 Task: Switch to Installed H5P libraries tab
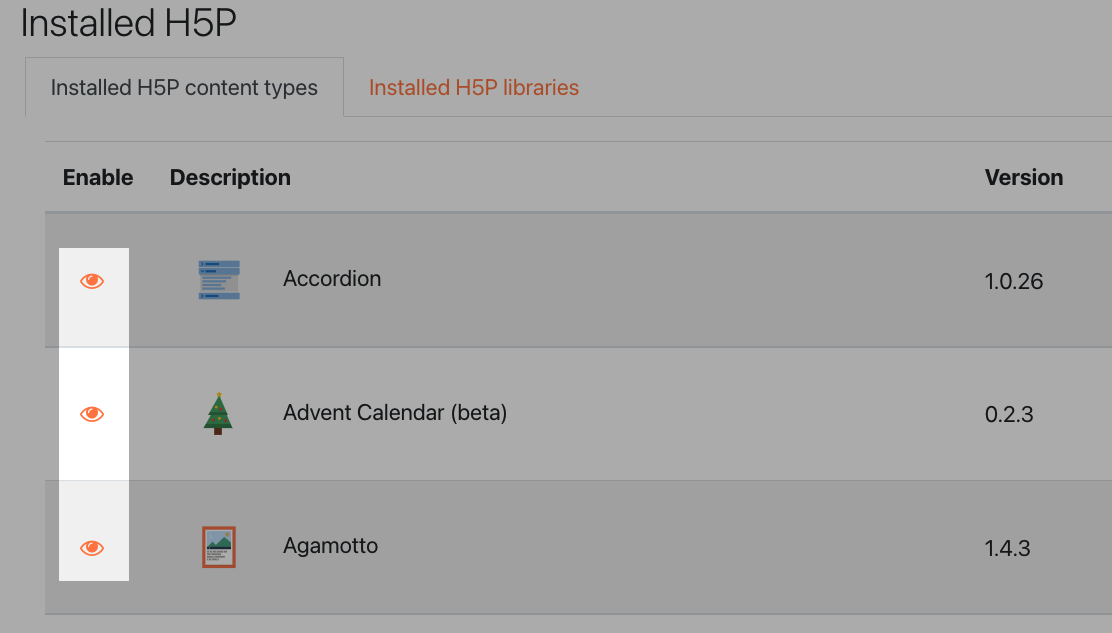tap(474, 87)
